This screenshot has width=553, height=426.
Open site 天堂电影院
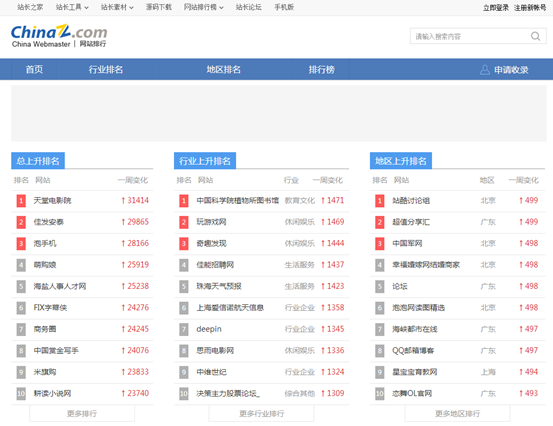pyautogui.click(x=52, y=201)
